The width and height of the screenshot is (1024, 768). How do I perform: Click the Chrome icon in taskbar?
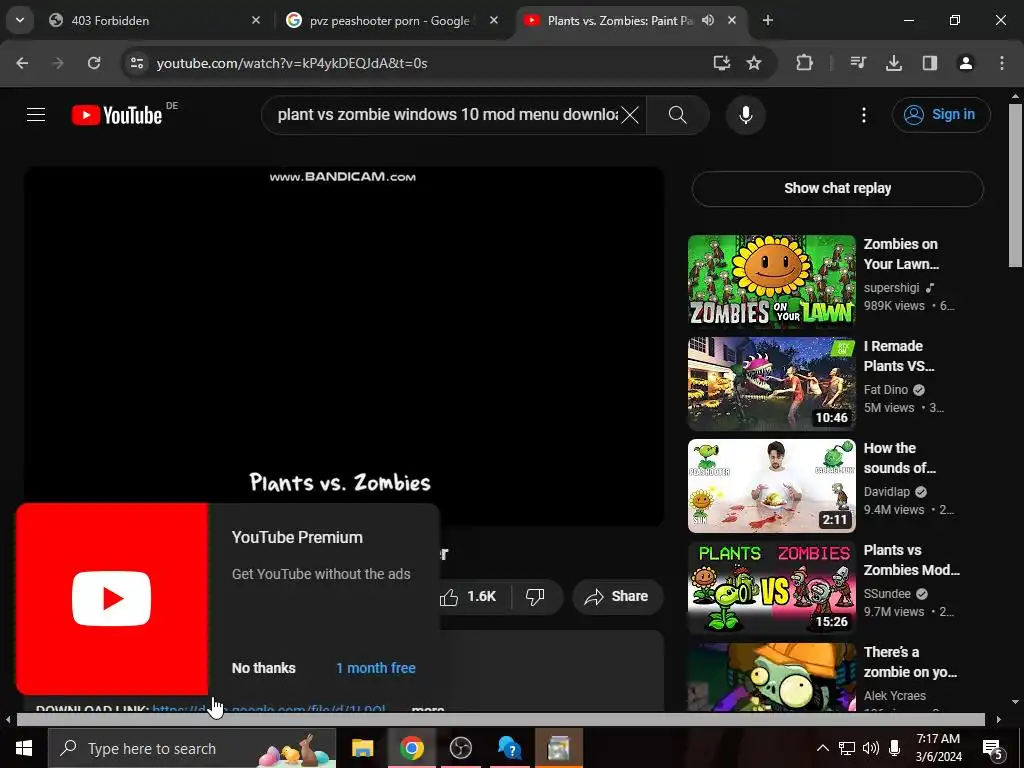pos(411,748)
